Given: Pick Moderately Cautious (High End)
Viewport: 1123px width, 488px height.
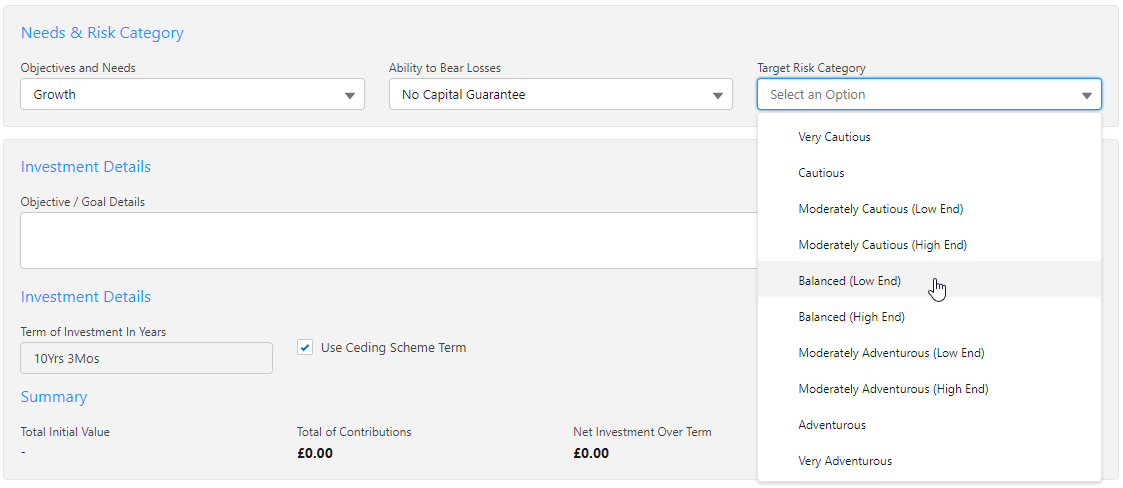Looking at the screenshot, I should coord(882,245).
